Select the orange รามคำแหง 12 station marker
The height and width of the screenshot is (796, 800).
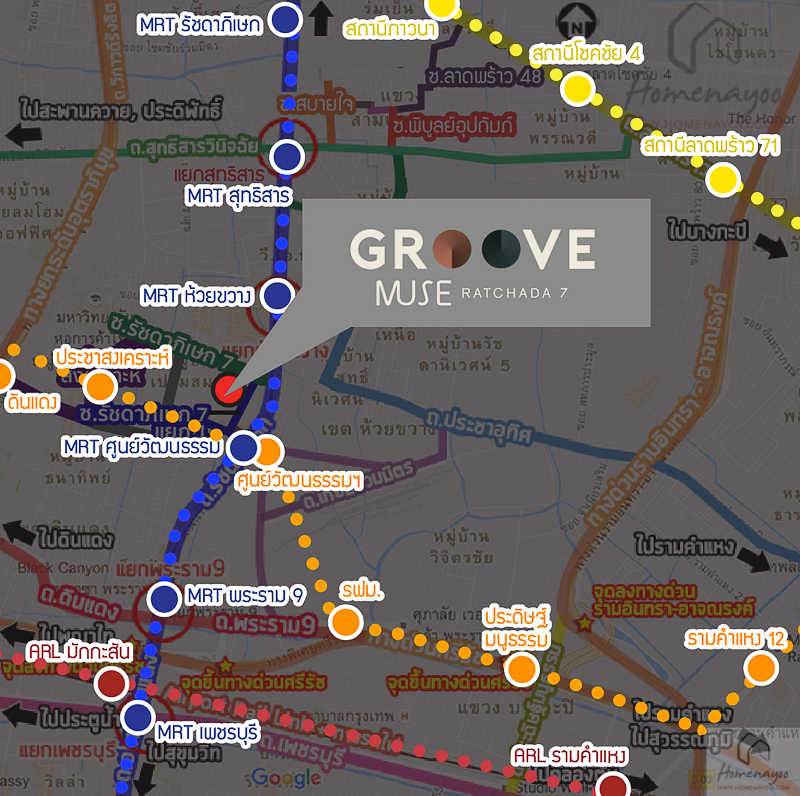pos(762,667)
